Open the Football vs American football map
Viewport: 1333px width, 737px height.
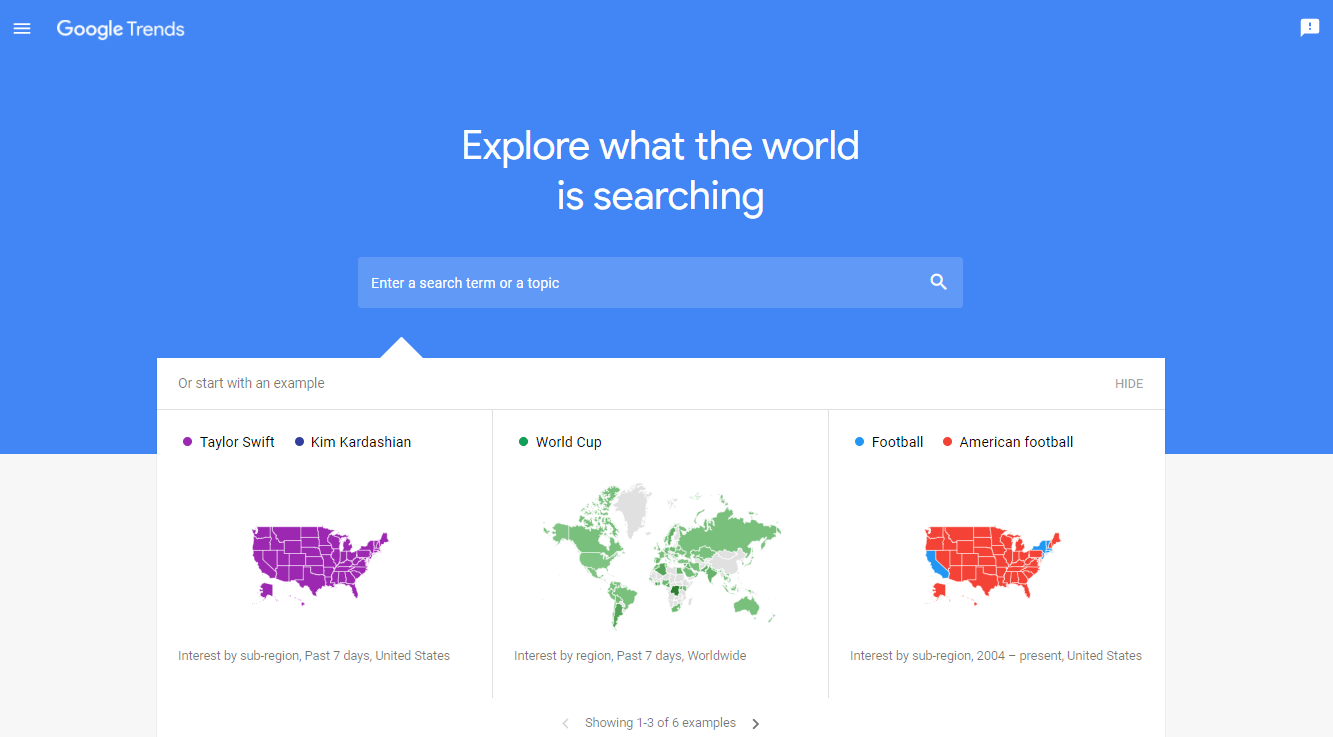pos(993,565)
